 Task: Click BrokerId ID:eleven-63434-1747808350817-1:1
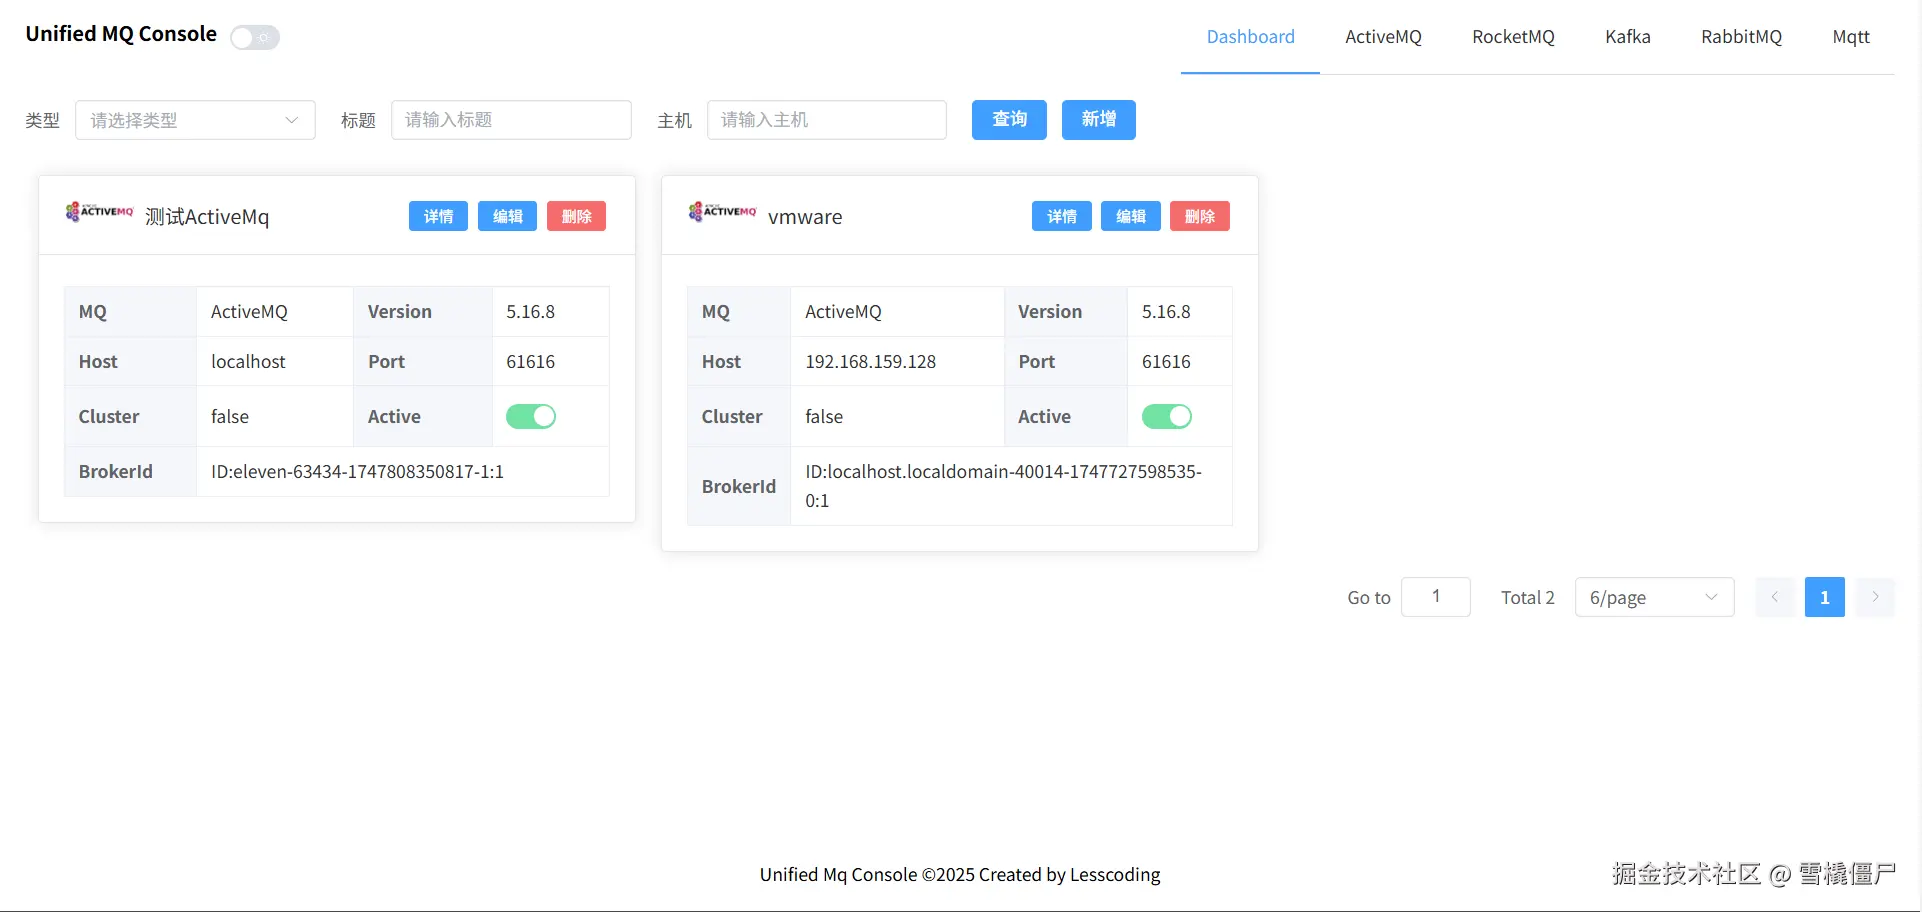[x=357, y=472]
